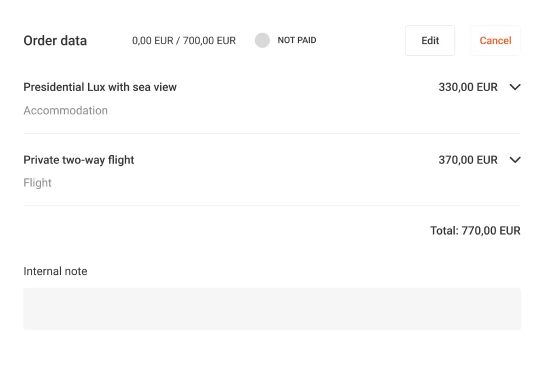Click the Order data heading
544x366 pixels.
55,41
